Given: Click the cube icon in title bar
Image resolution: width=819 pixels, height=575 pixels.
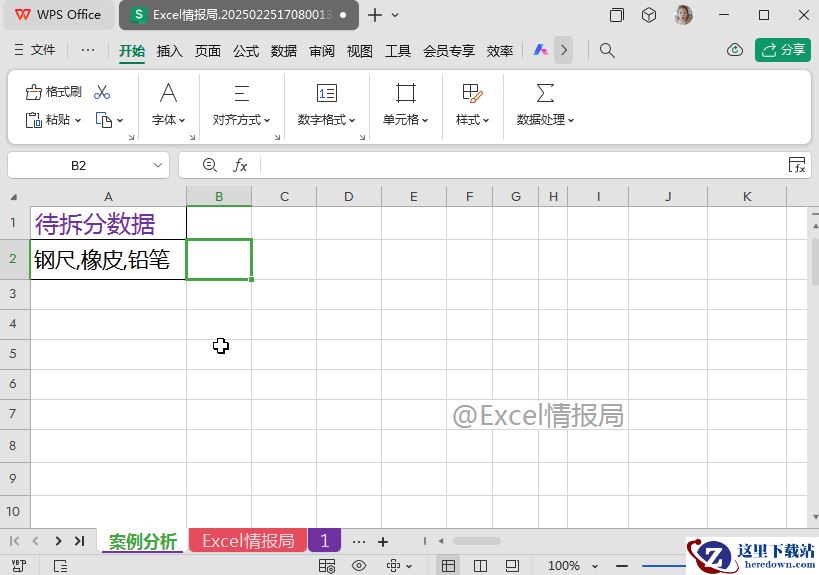Looking at the screenshot, I should 649,15.
